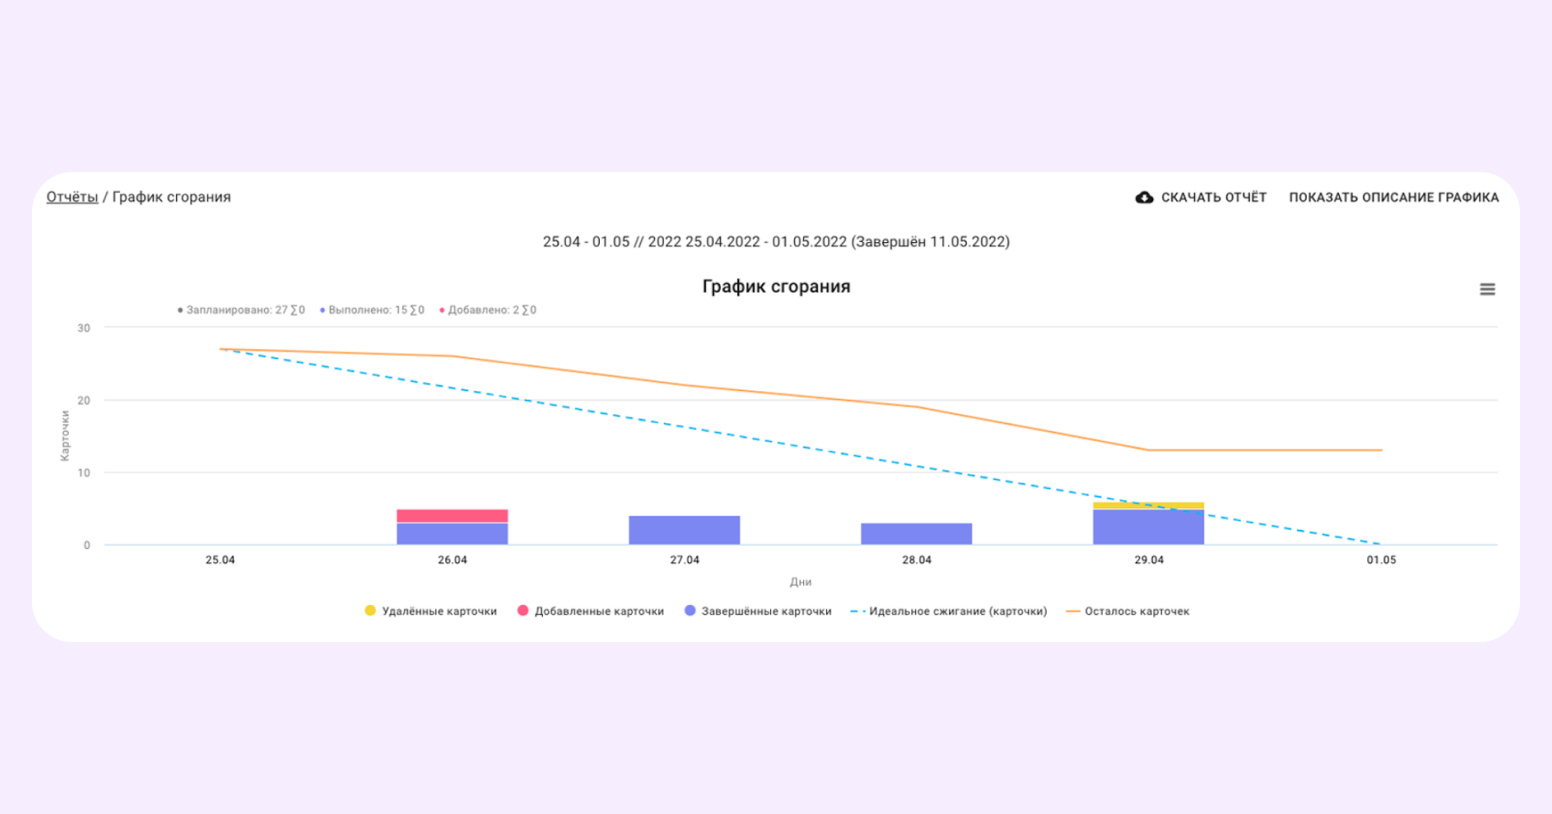Screen dimensions: 1552x814
Task: Click the 29.04 axis label
Action: 1148,560
